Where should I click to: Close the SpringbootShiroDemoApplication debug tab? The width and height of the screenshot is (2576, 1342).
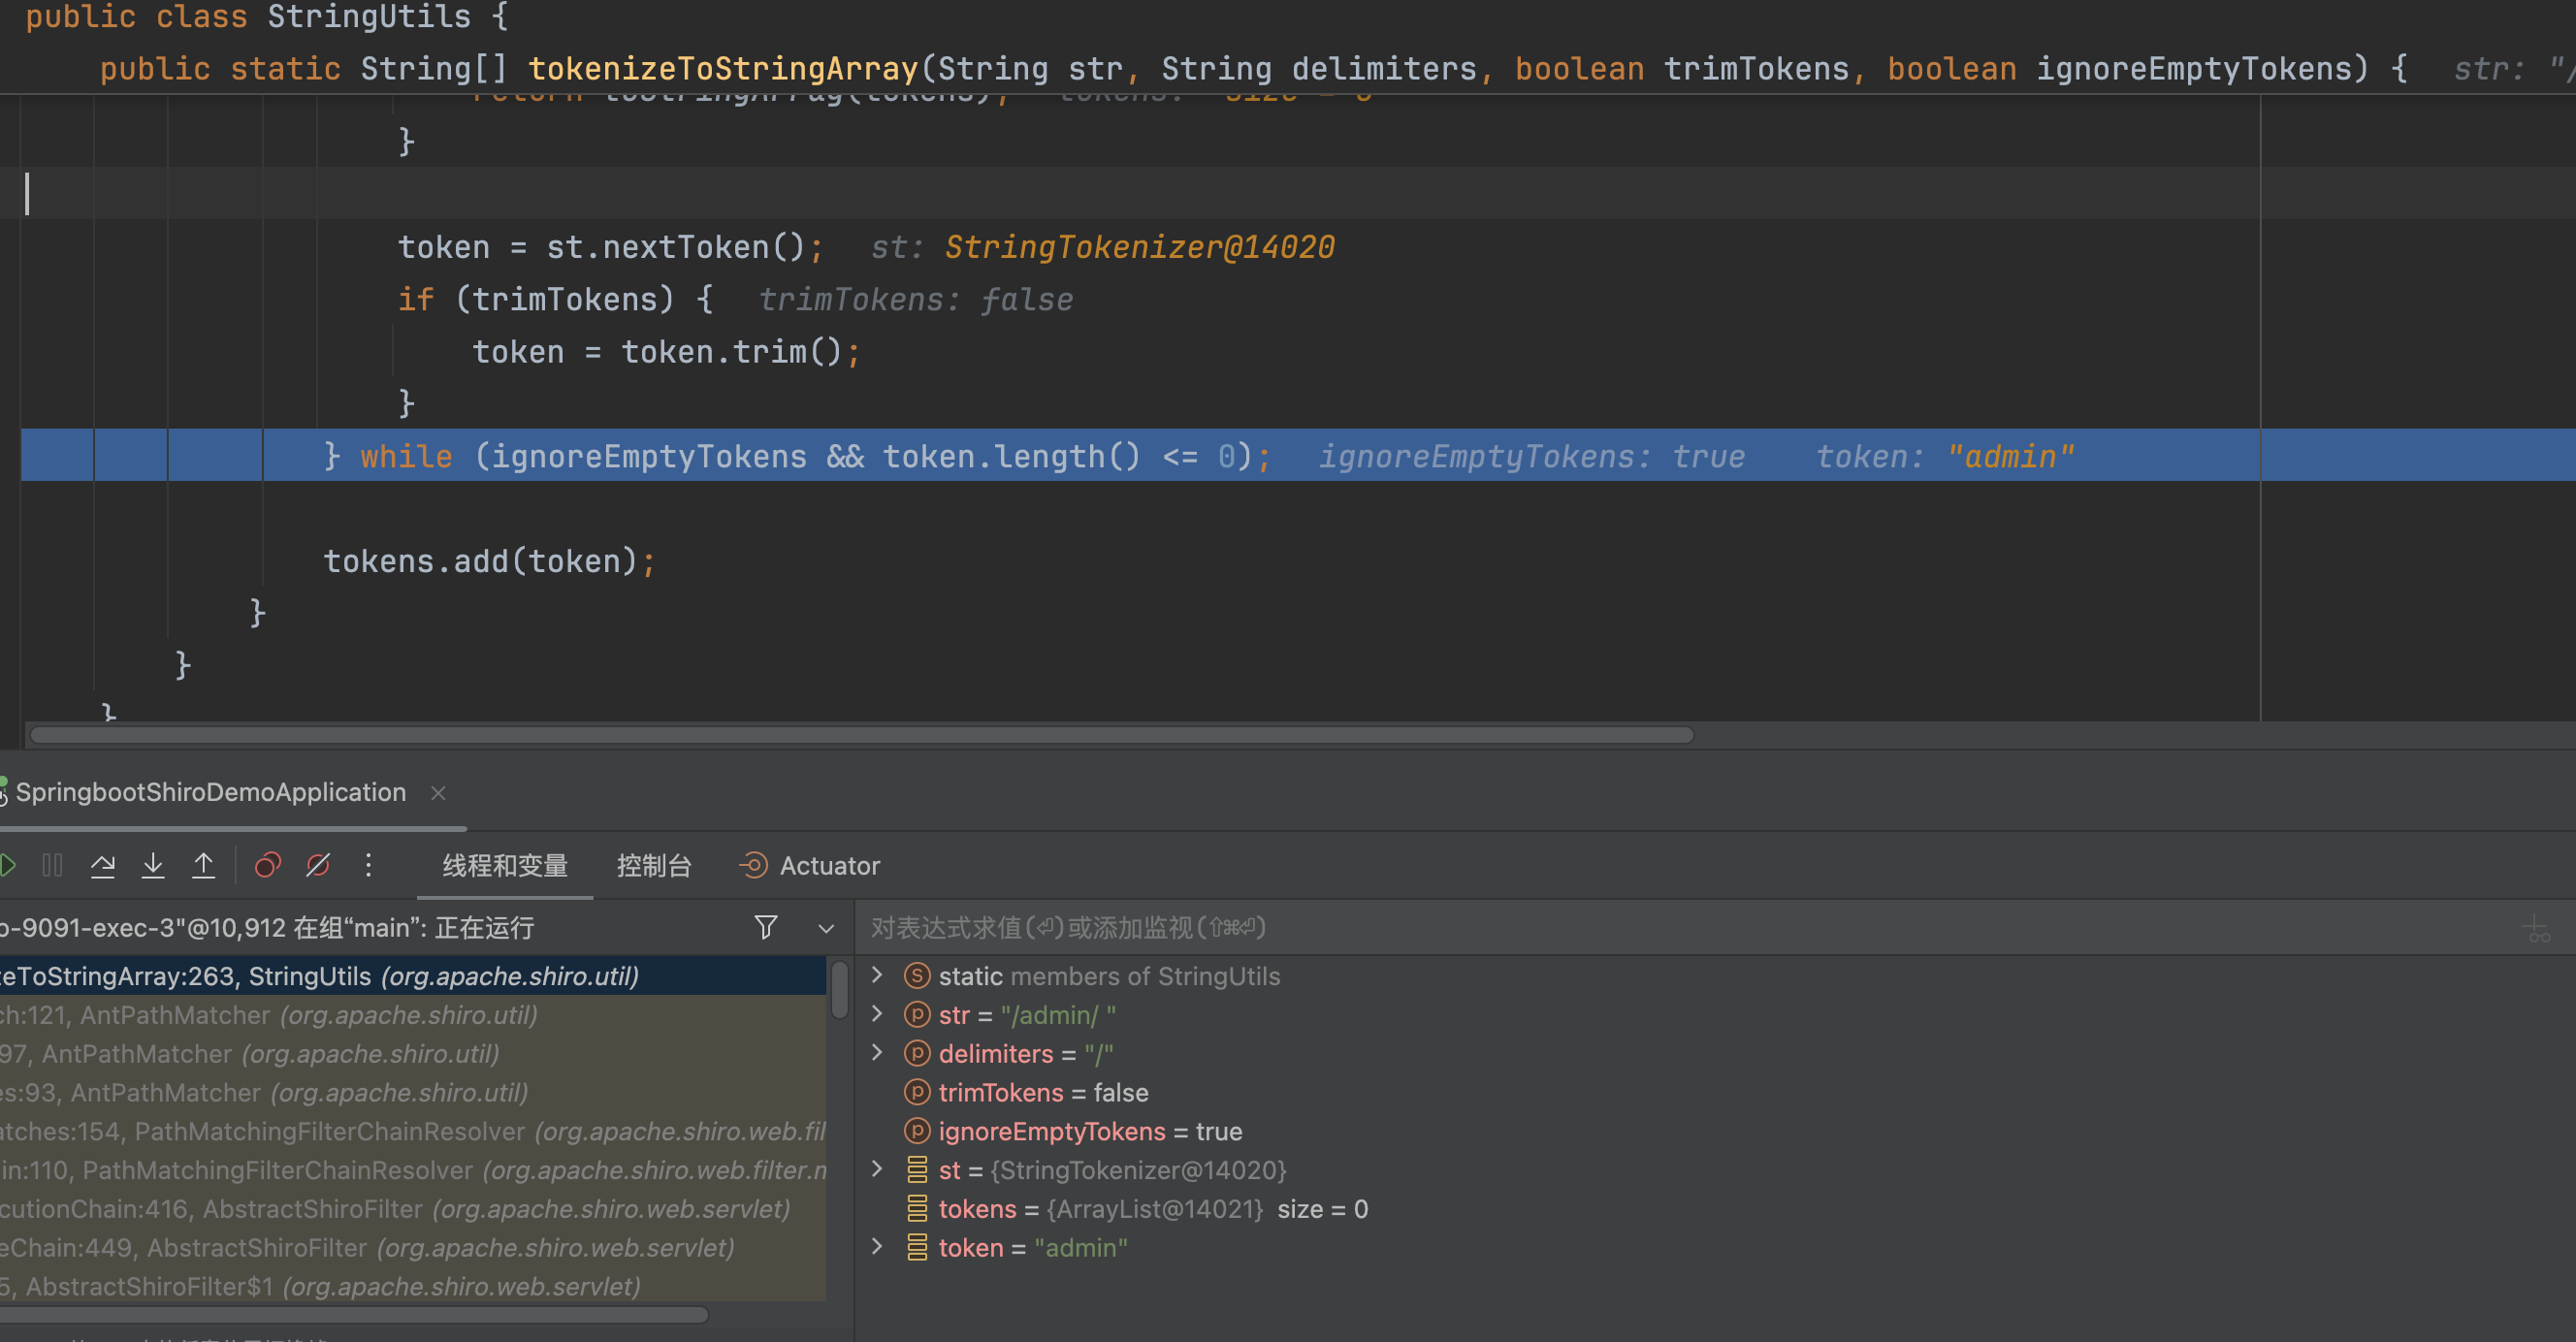(x=438, y=793)
